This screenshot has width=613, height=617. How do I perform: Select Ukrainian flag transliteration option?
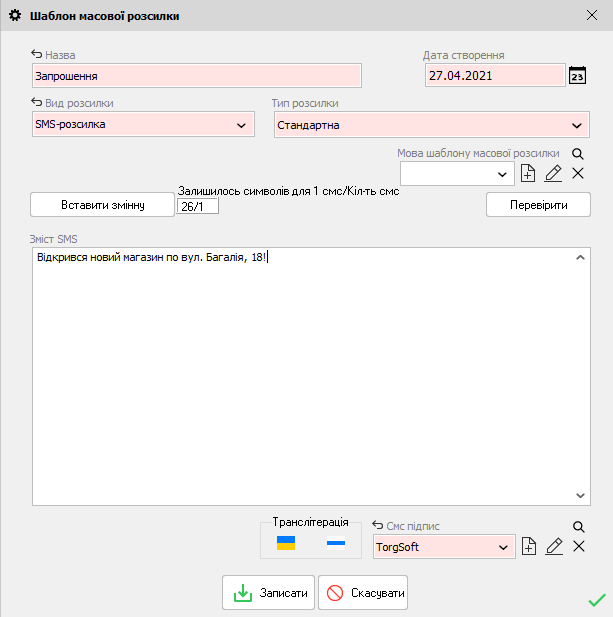(286, 543)
